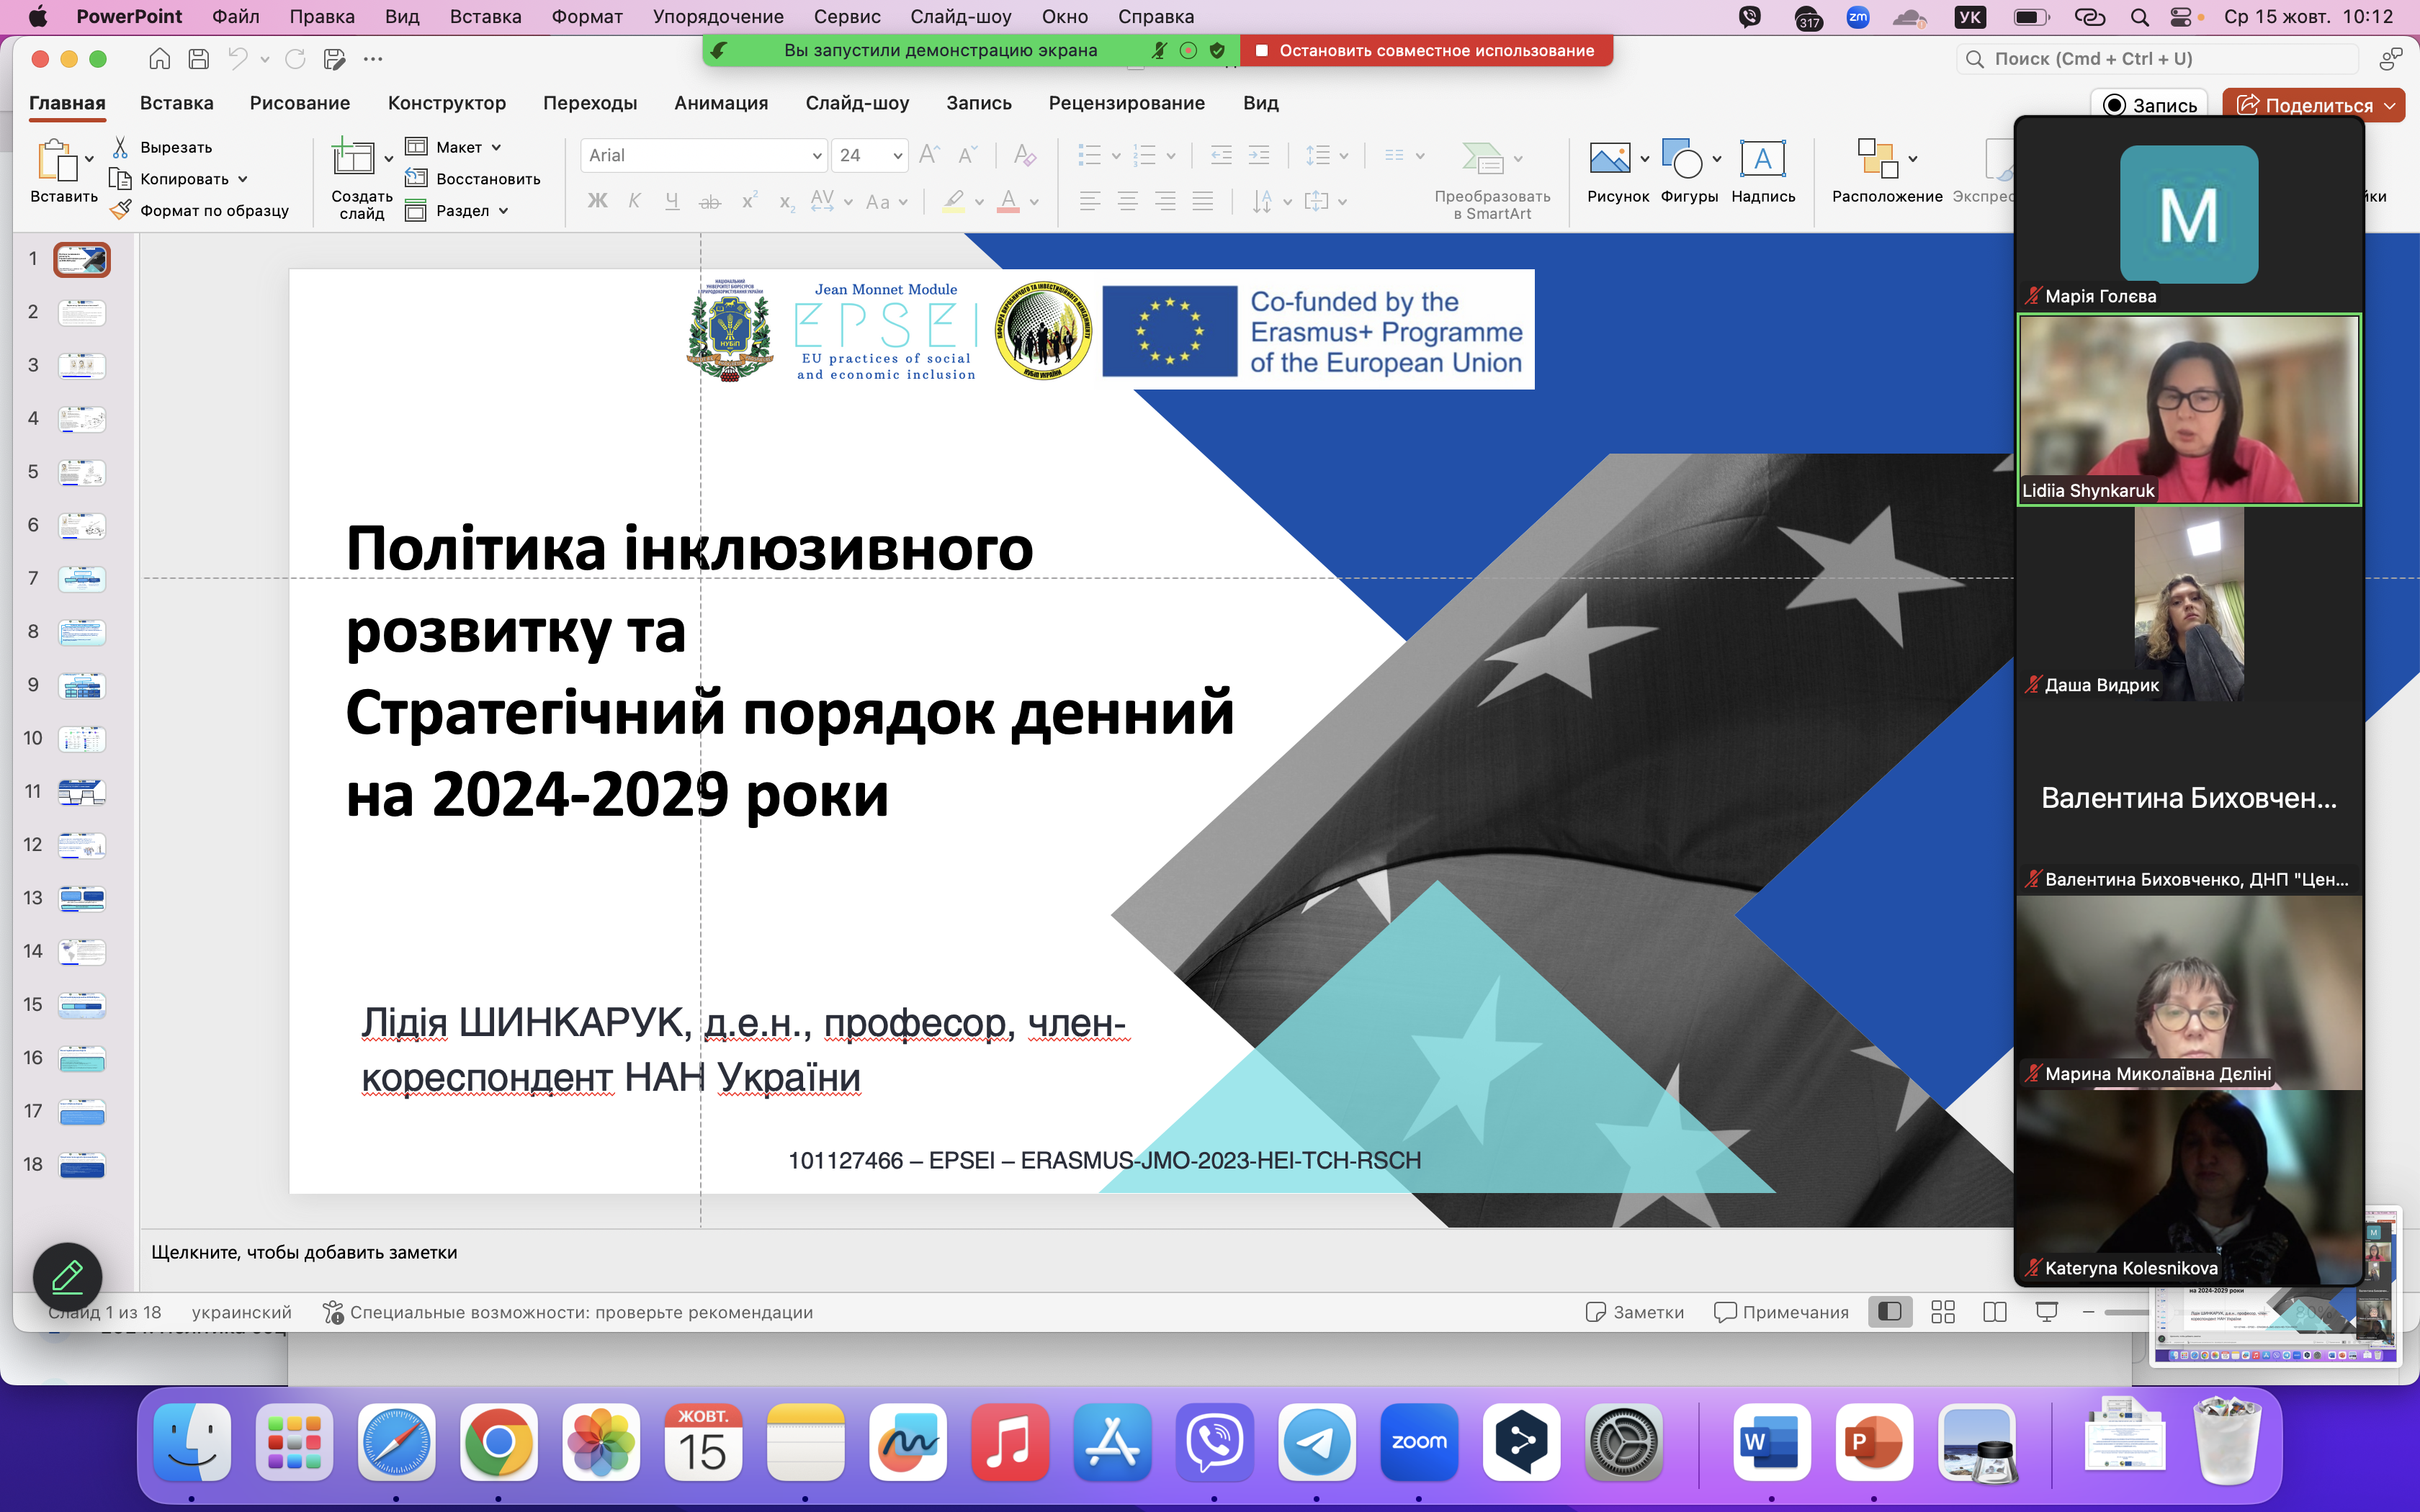Toggle the Notes (Заметки) pane
Screen dimensions: 2420x1512
point(1634,1312)
